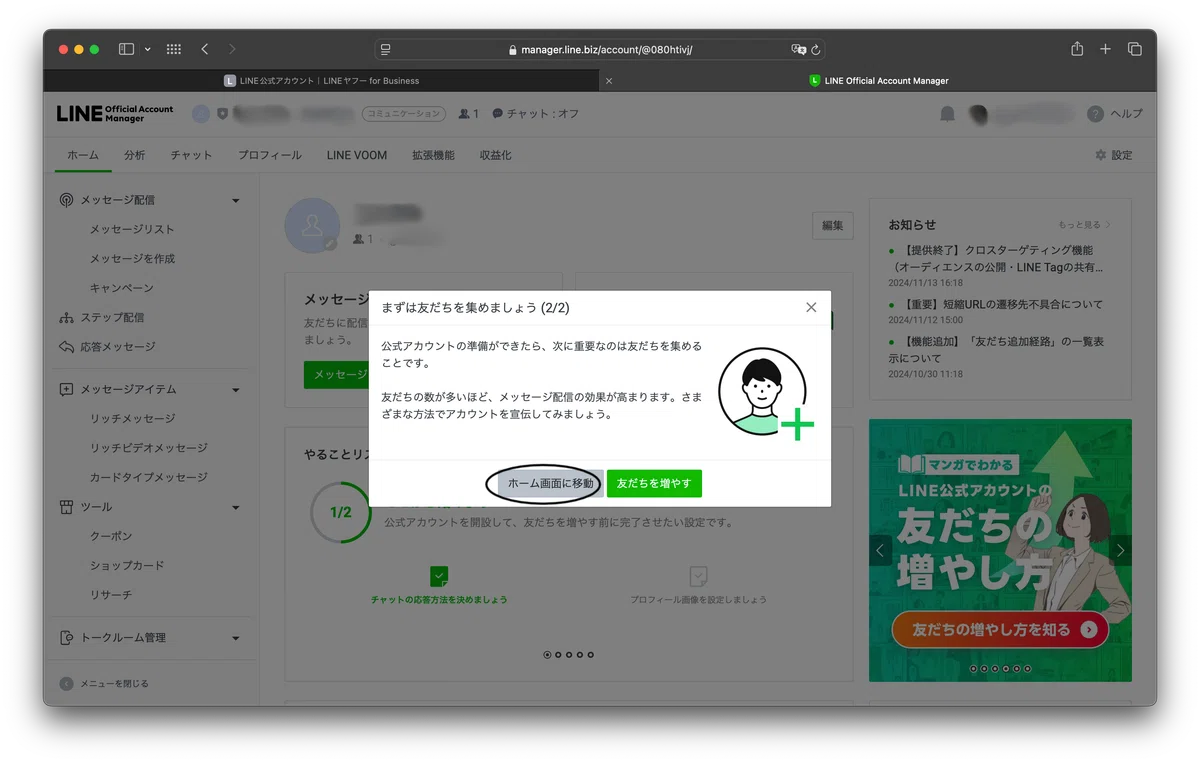Open a new tab with plus icon
The width and height of the screenshot is (1200, 763).
point(1105,49)
